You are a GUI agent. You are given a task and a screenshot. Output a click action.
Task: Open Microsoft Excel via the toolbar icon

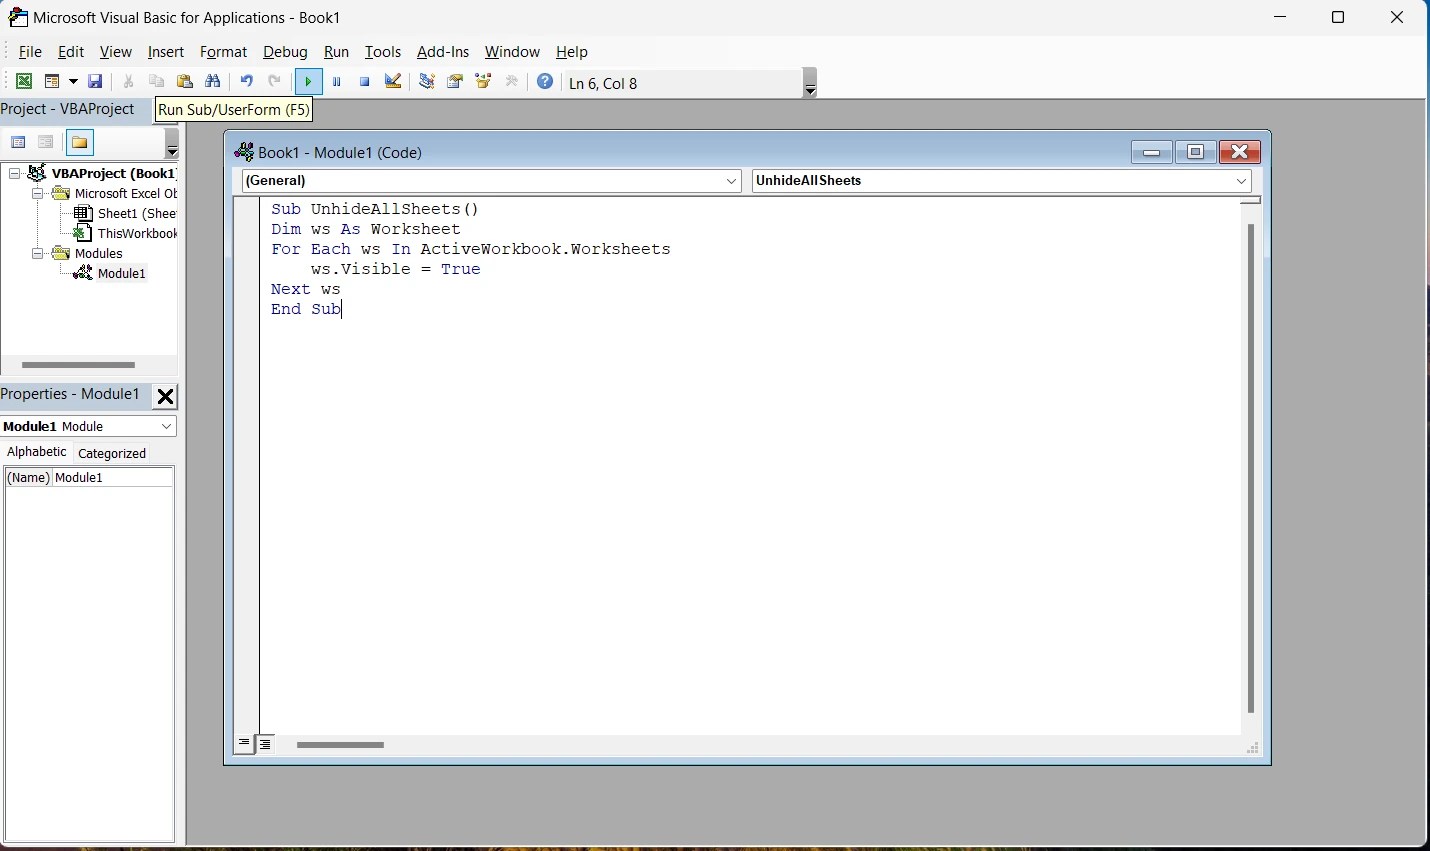23,82
